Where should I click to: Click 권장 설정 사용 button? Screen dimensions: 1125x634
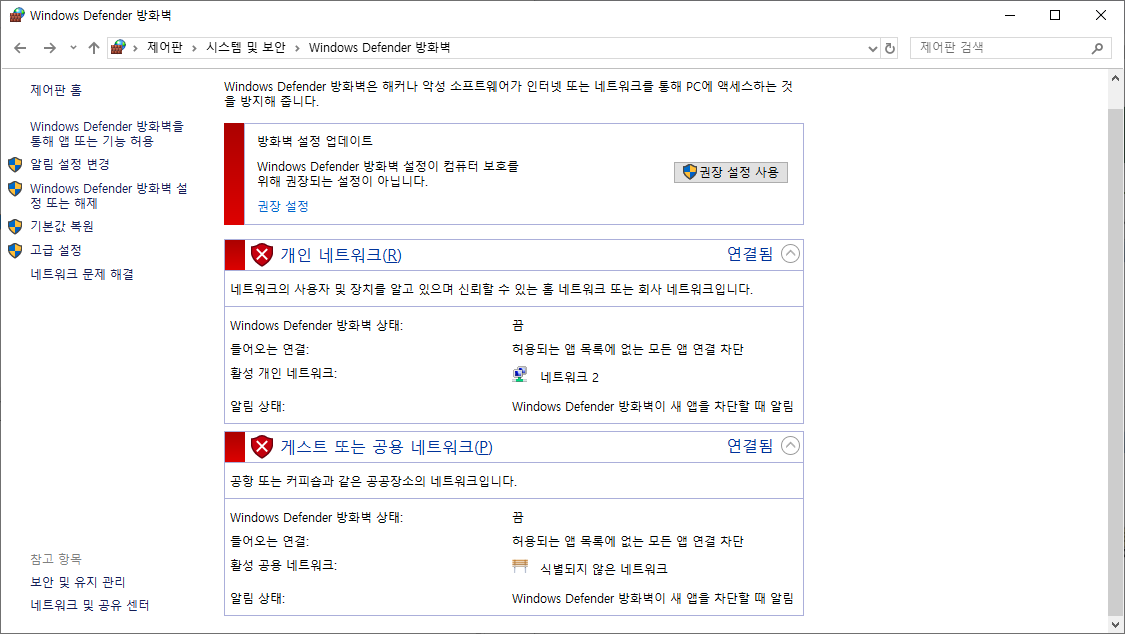pyautogui.click(x=730, y=172)
